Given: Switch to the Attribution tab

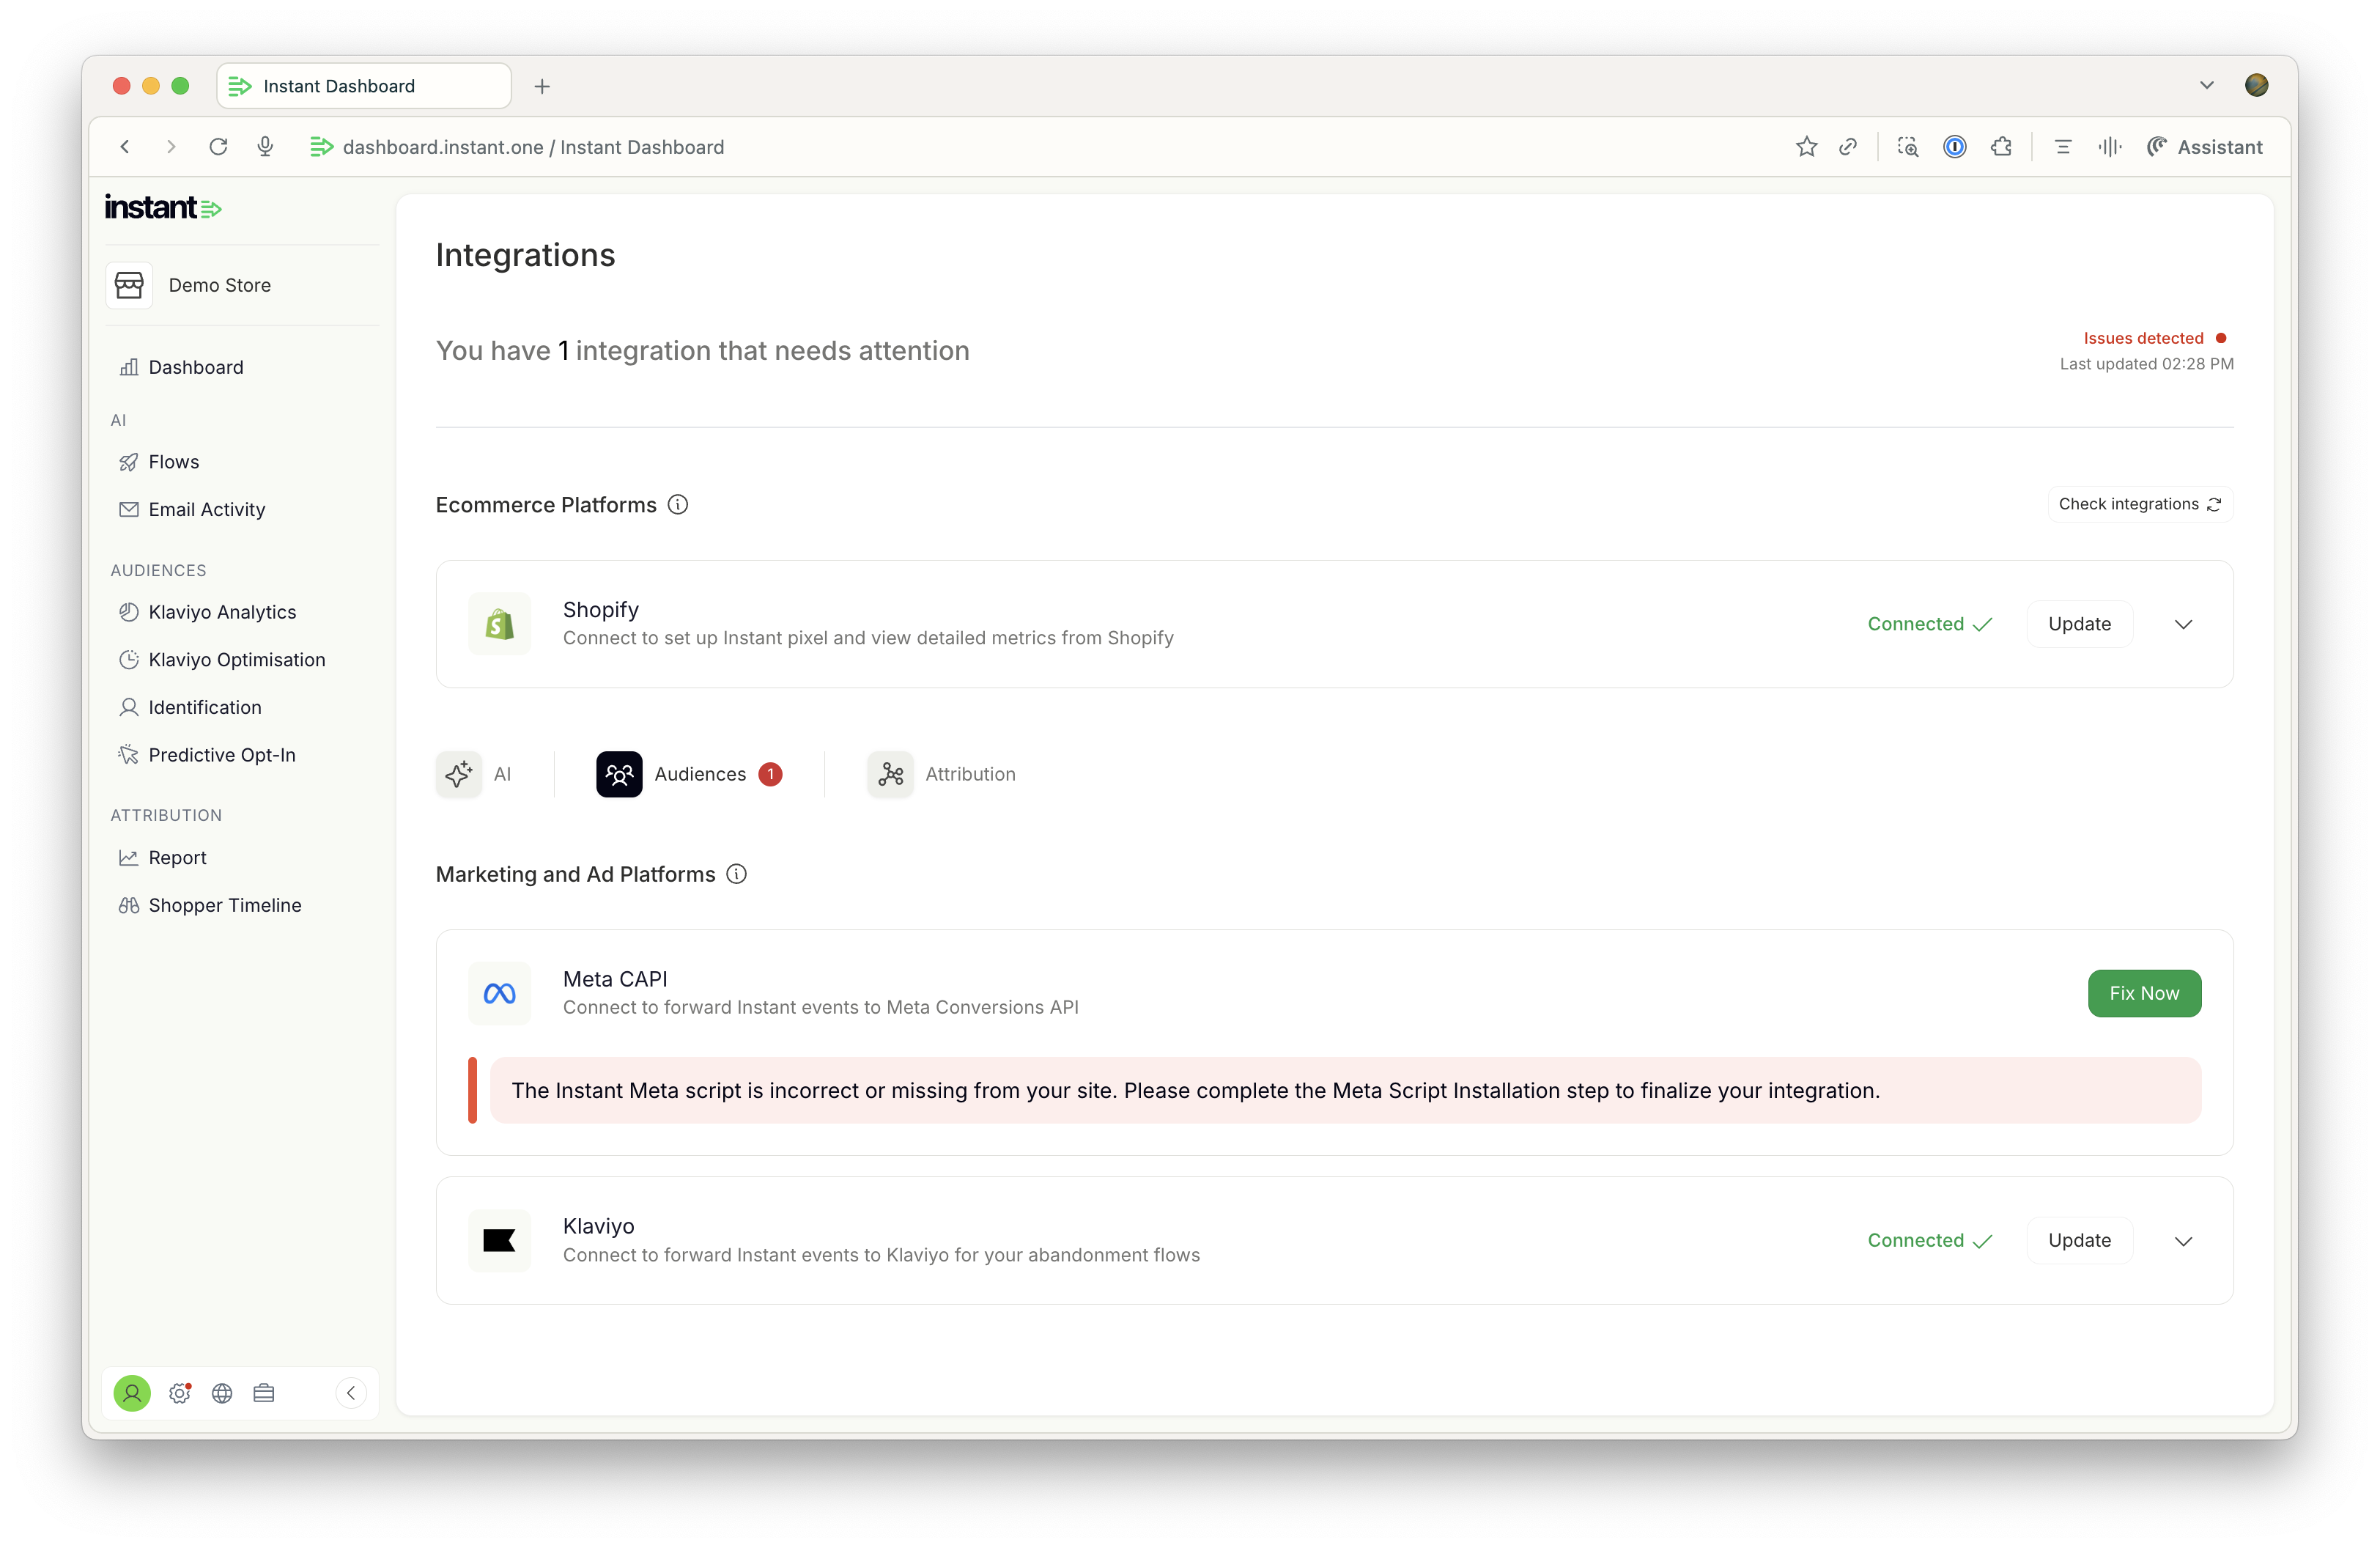Looking at the screenshot, I should pos(941,774).
